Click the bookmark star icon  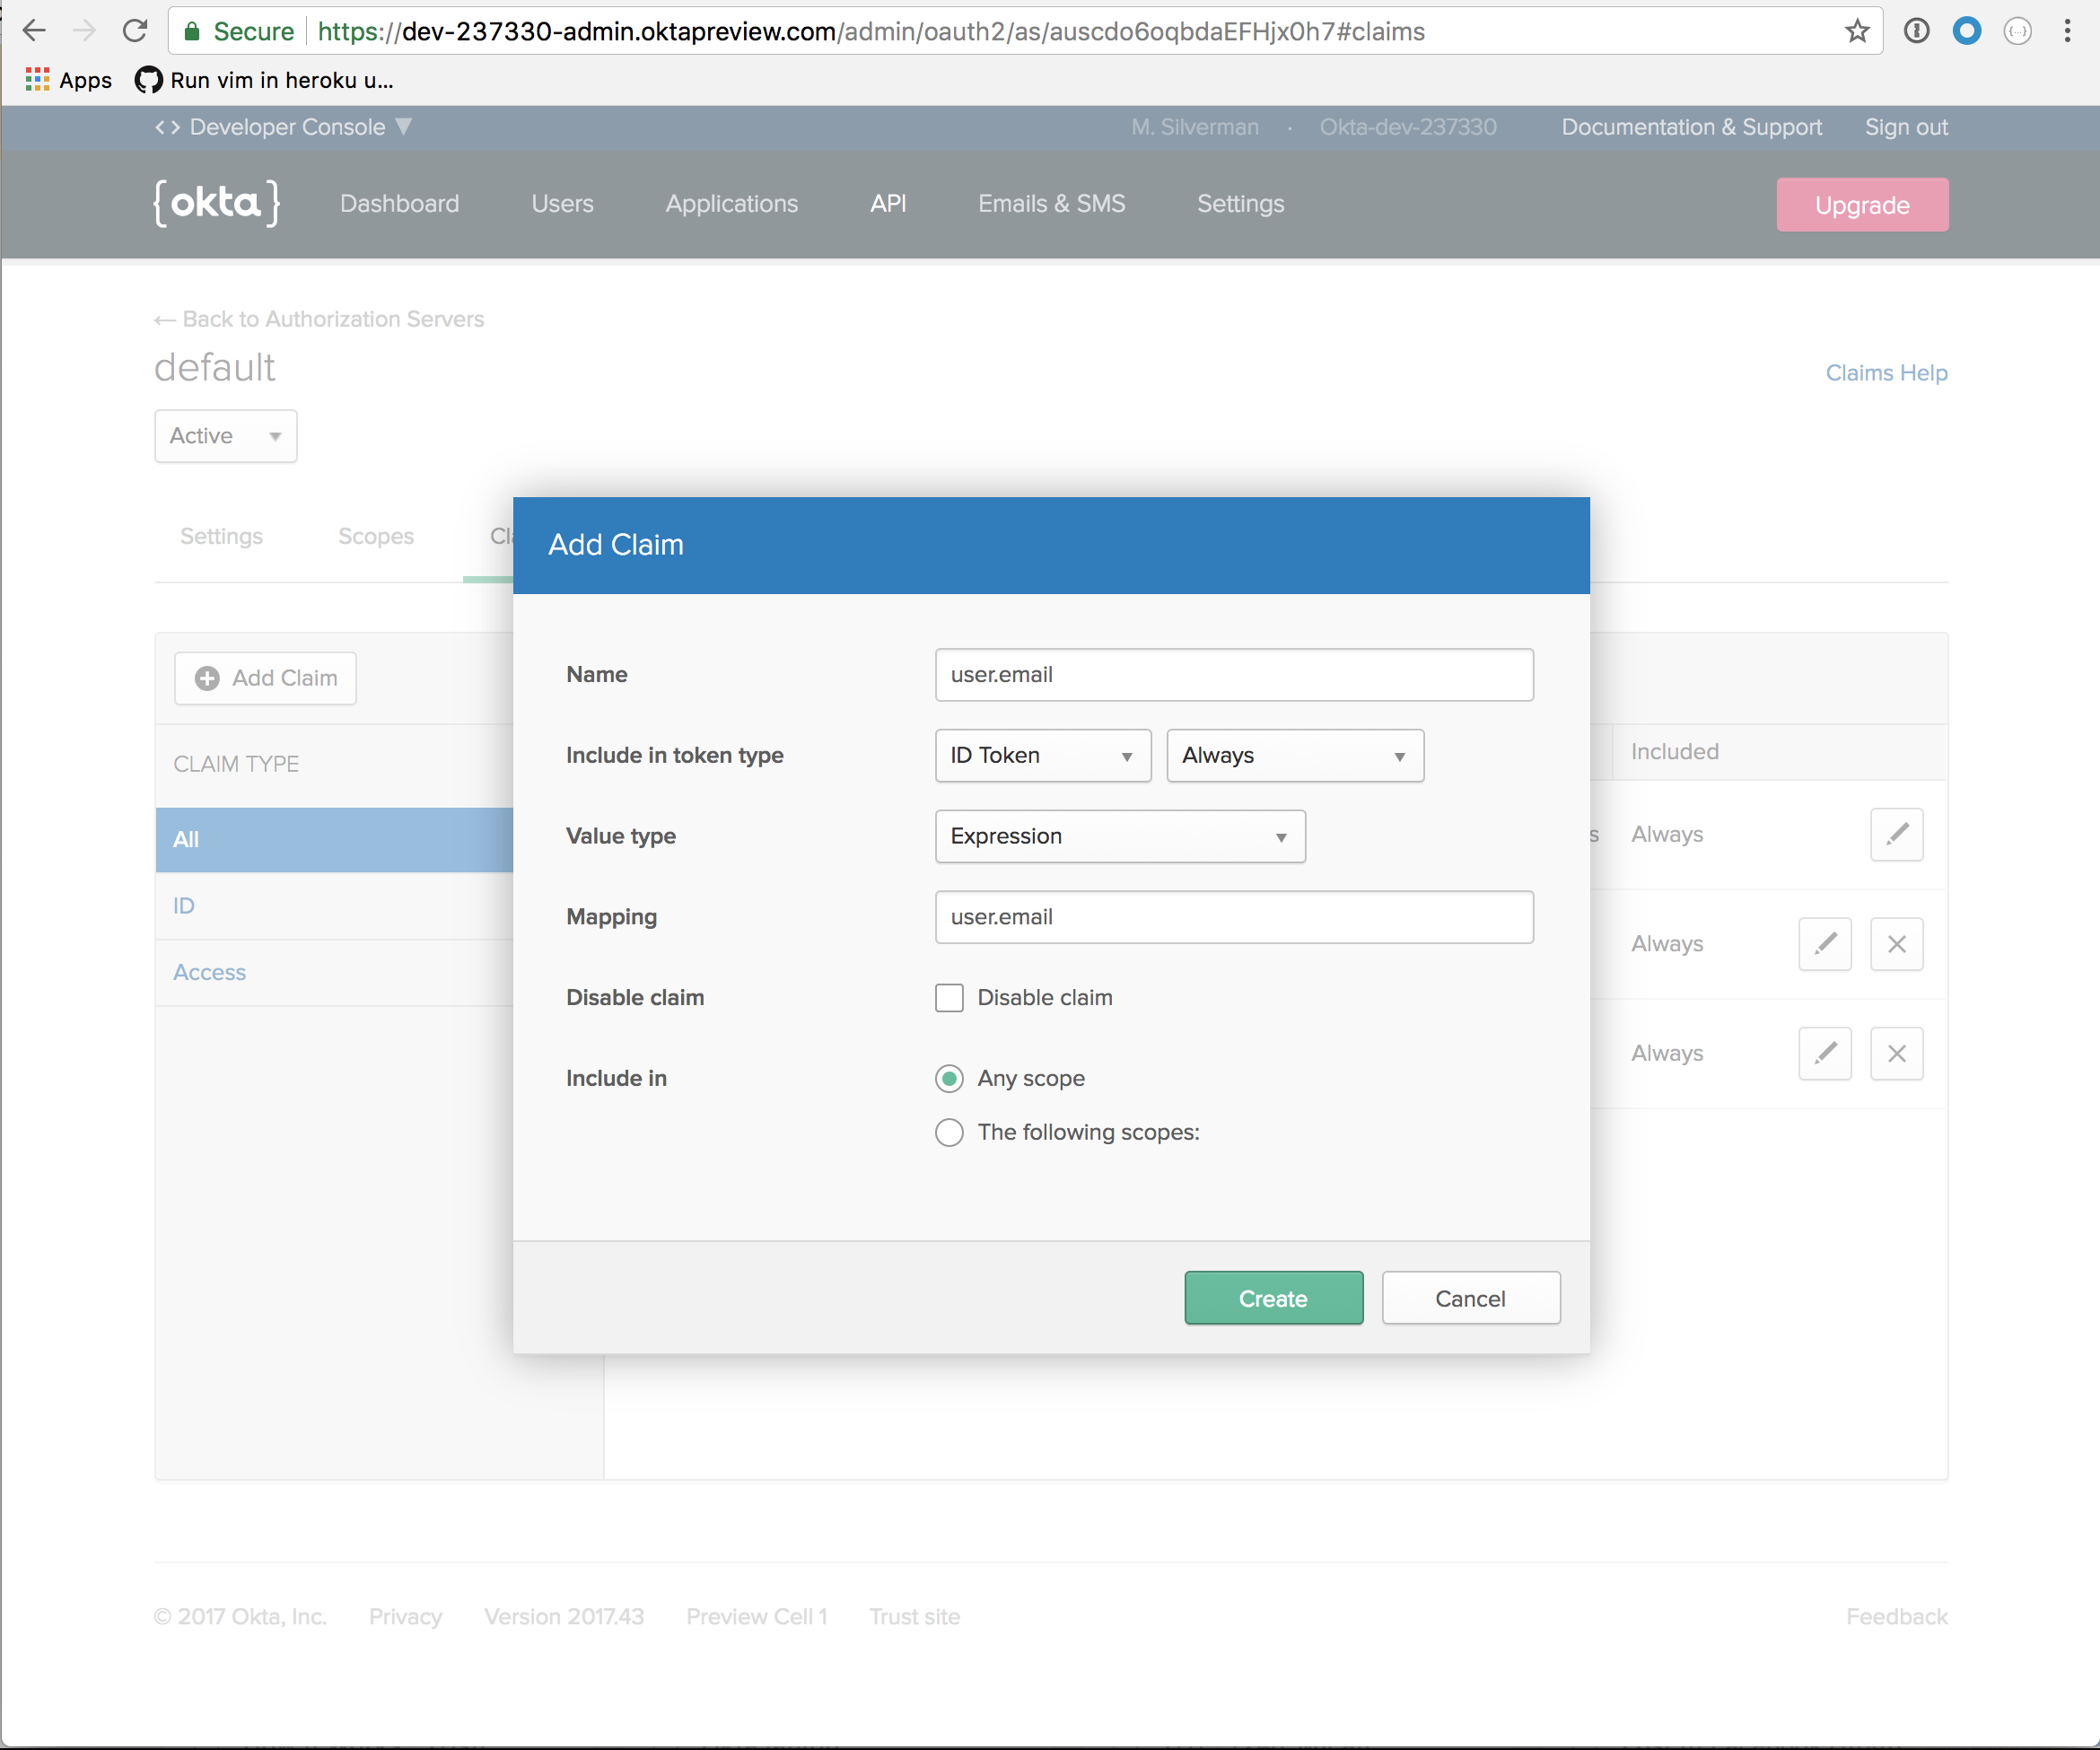click(x=1857, y=31)
